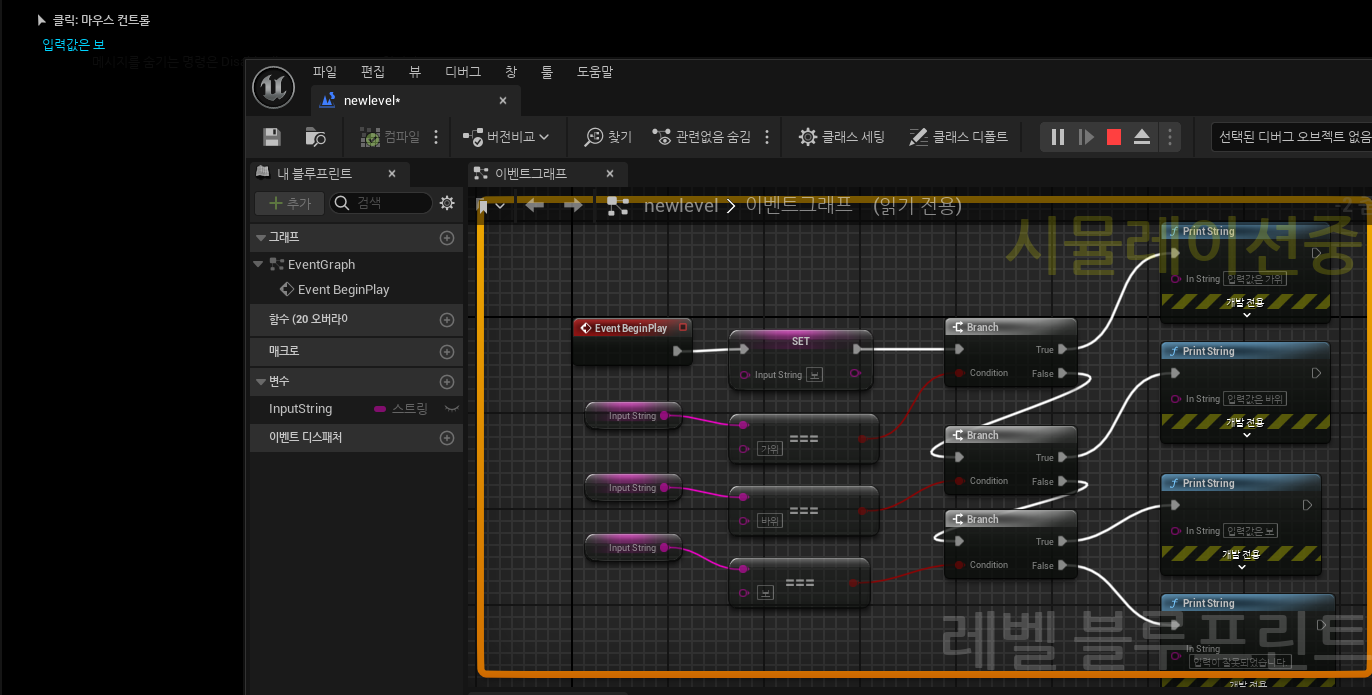Add a new variable in 변수 section
The image size is (1372, 695).
[x=447, y=382]
